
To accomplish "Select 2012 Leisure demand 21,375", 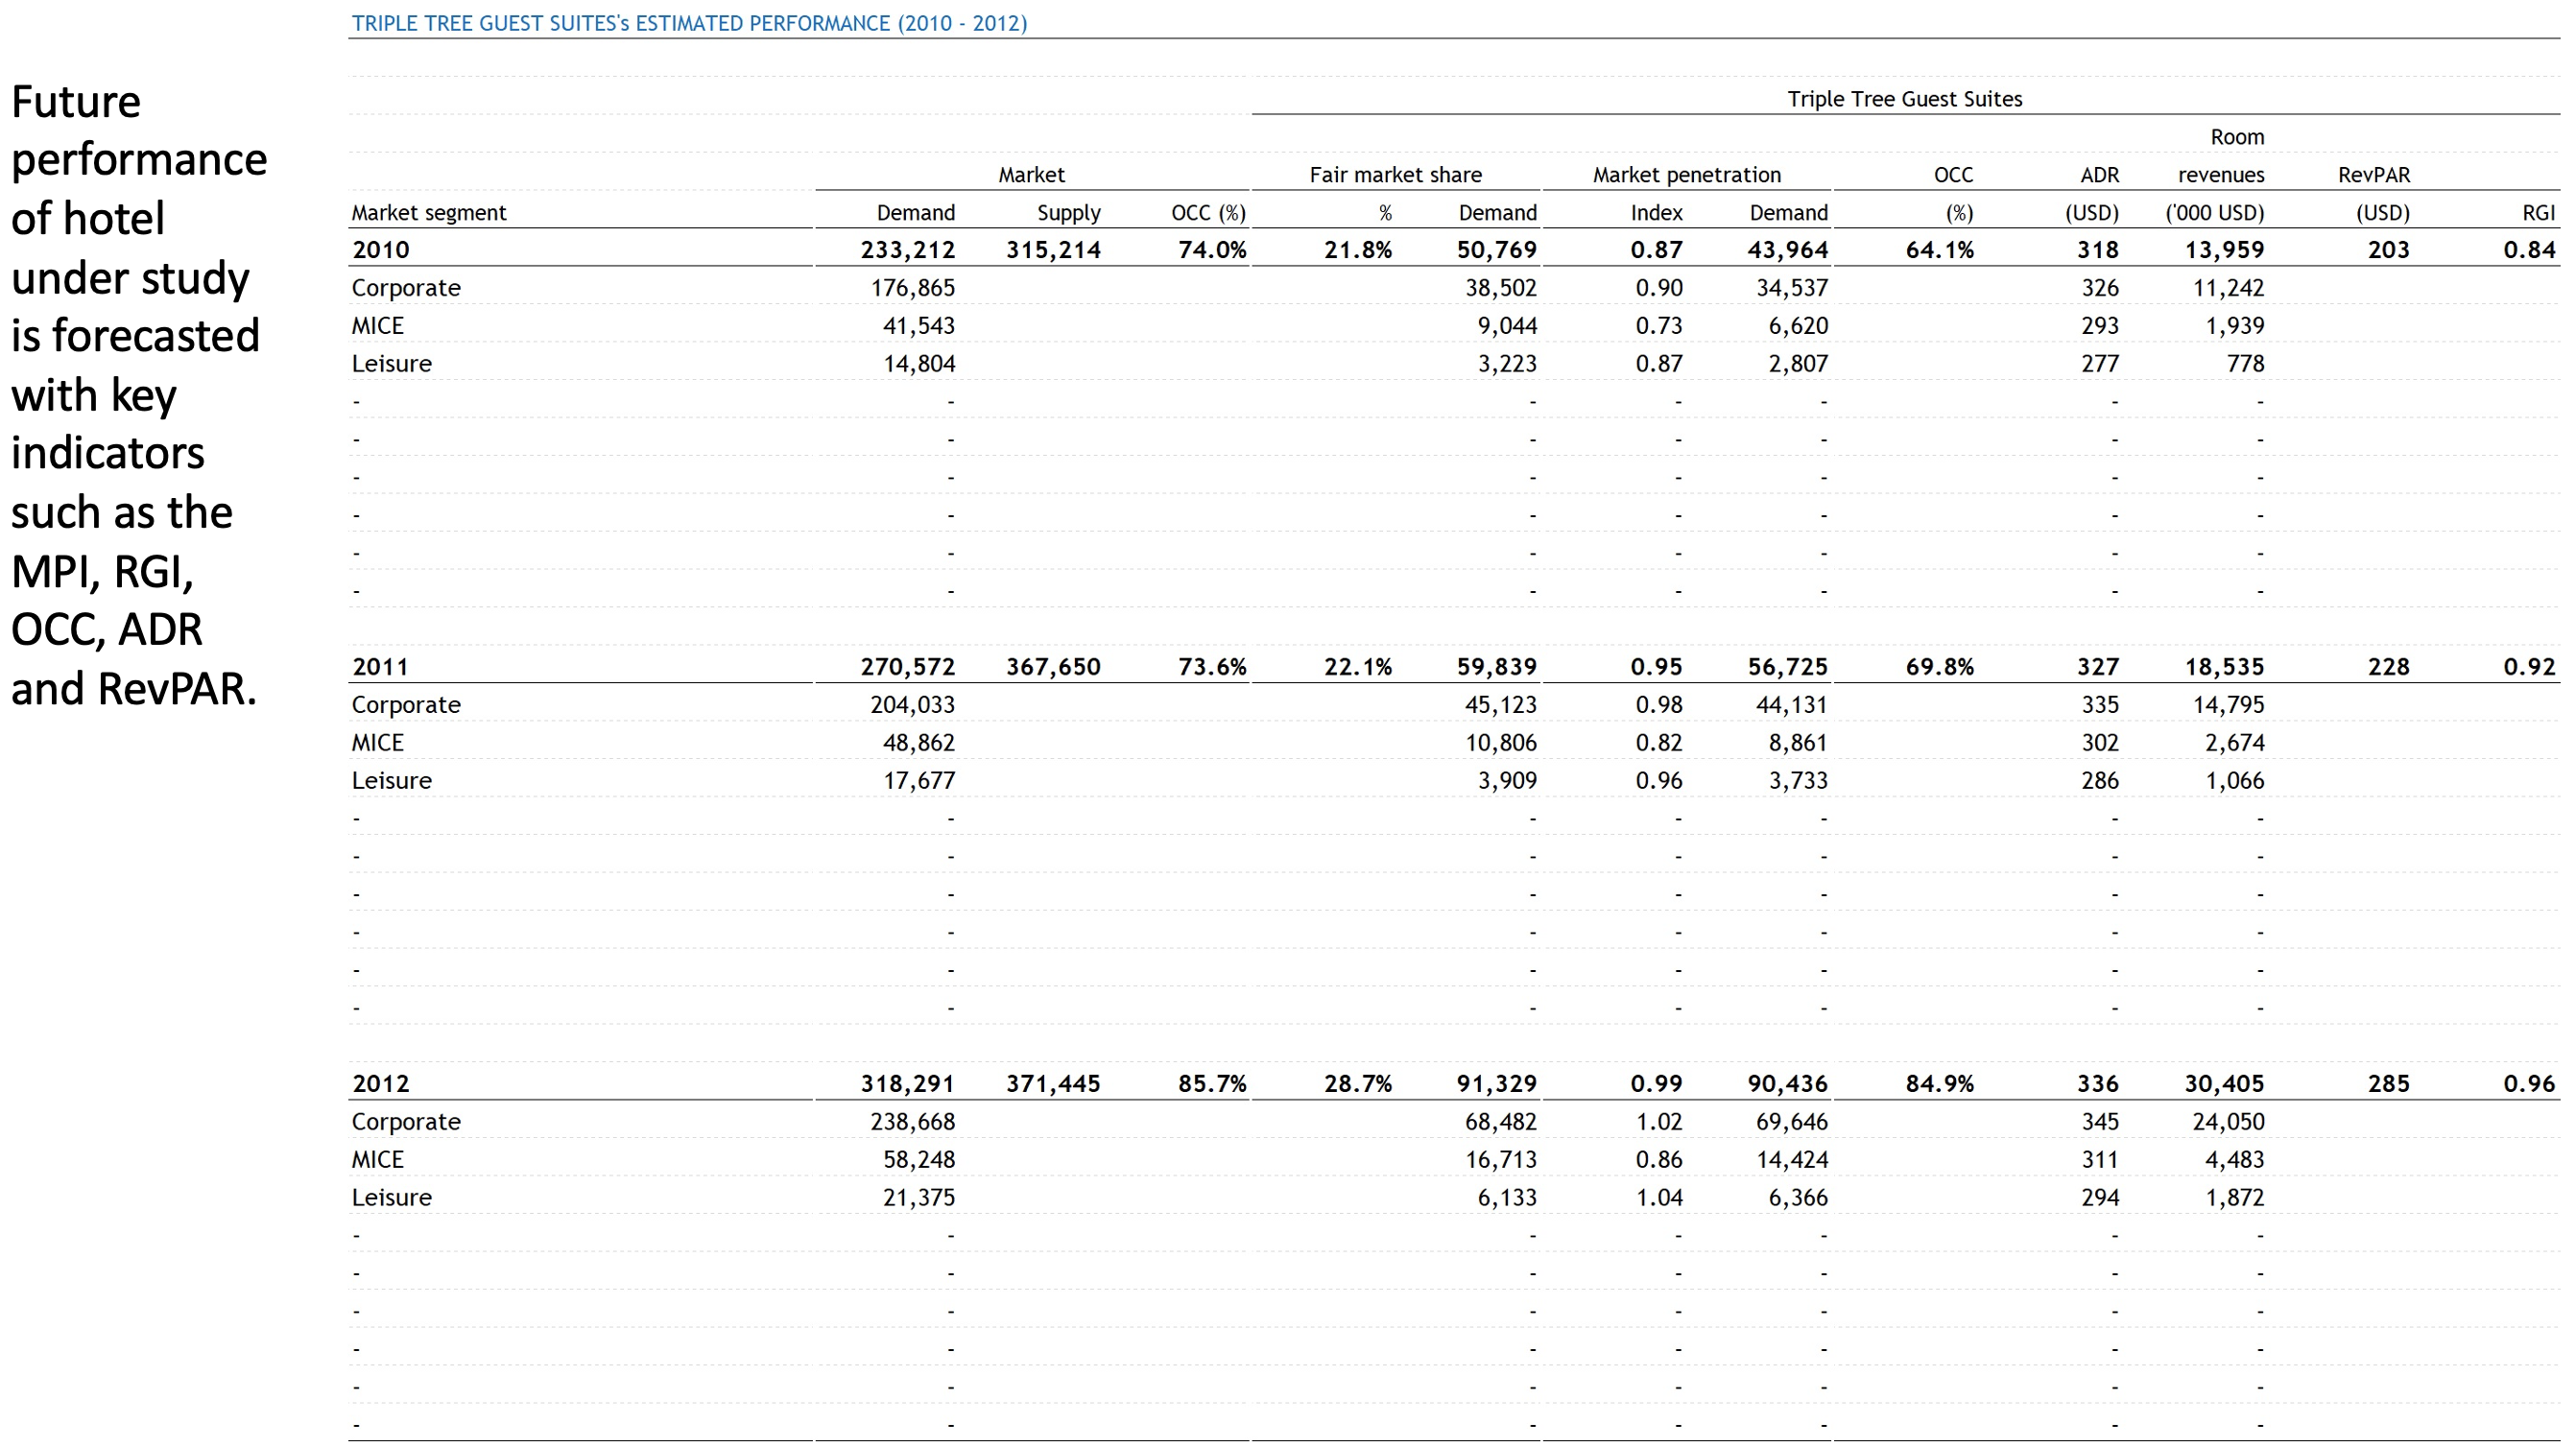I will [x=918, y=1198].
